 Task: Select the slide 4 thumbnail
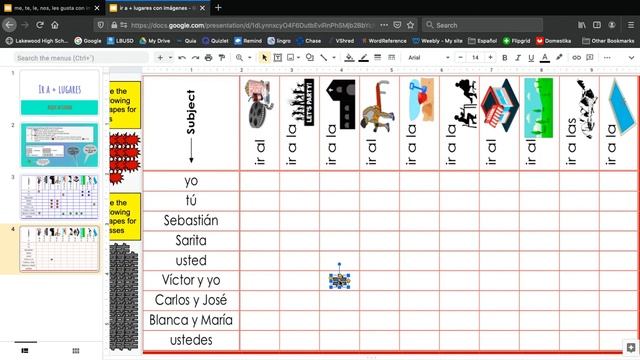click(59, 249)
